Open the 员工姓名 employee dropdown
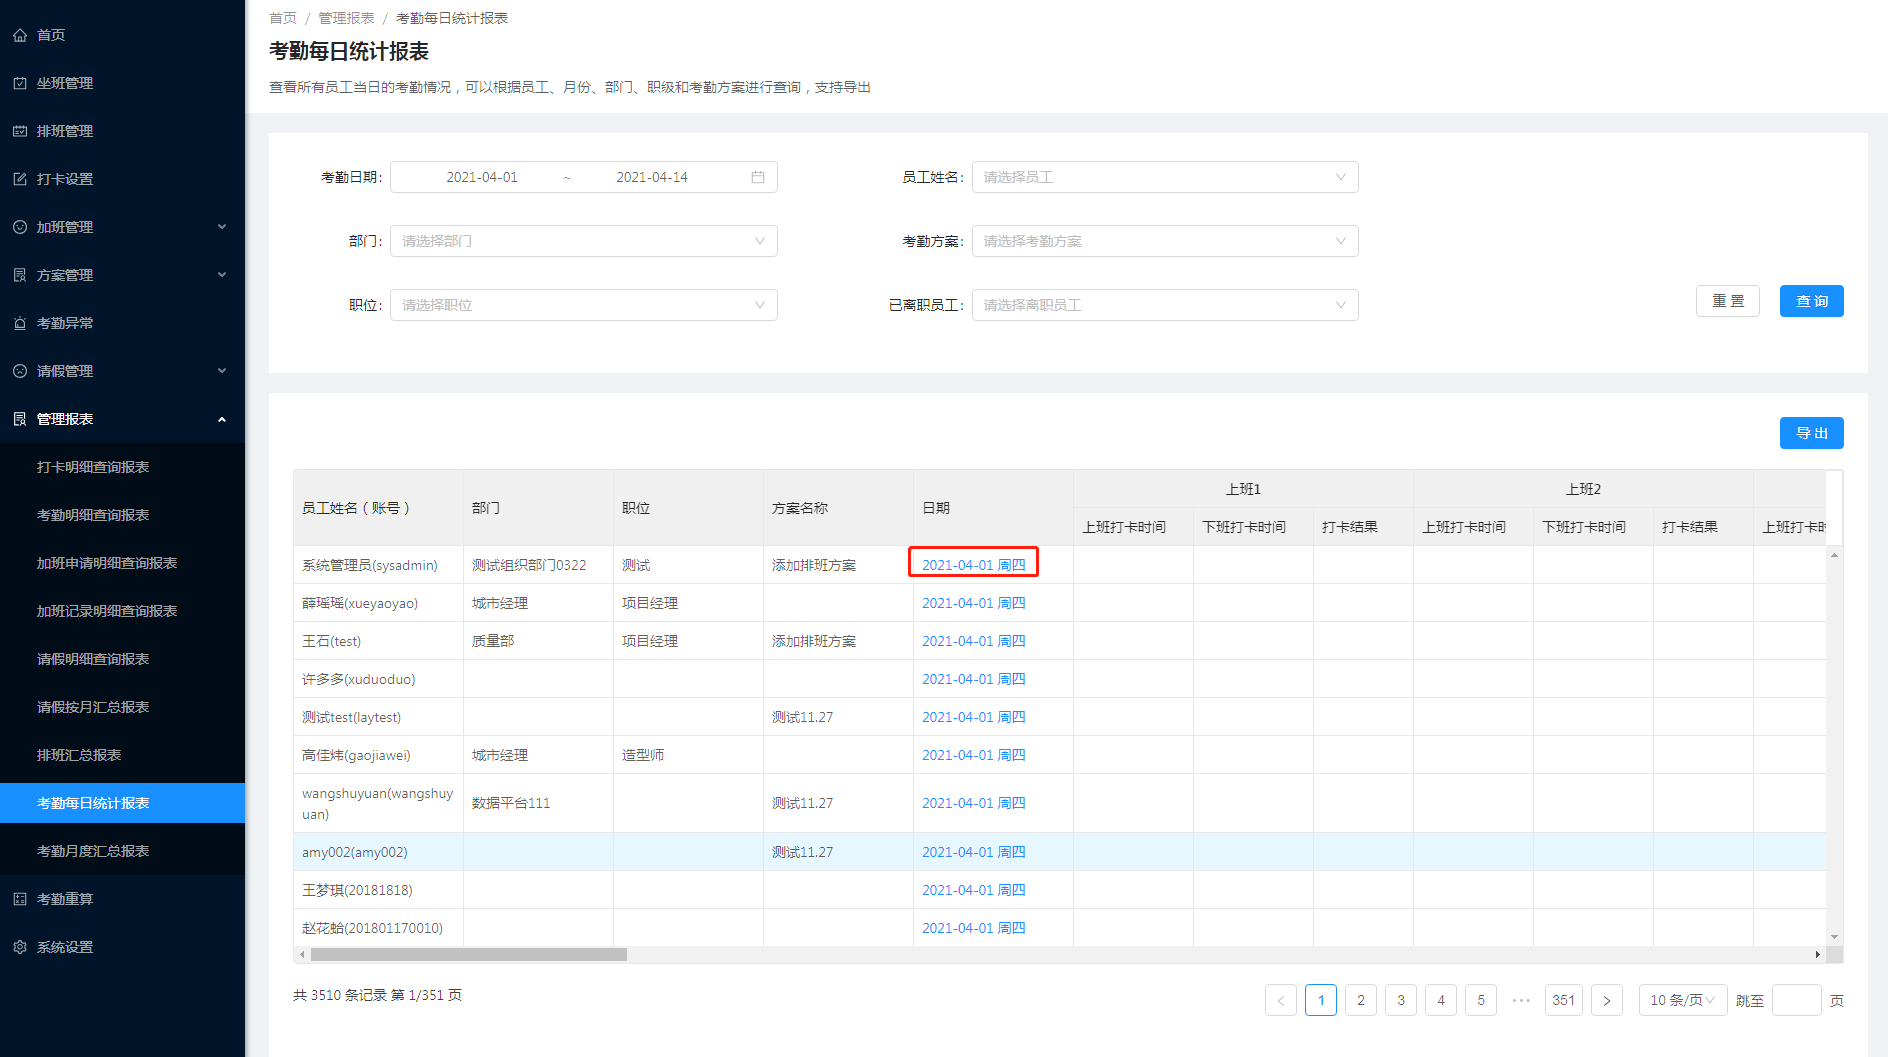Screen dimensions: 1888x1057 pos(1165,177)
